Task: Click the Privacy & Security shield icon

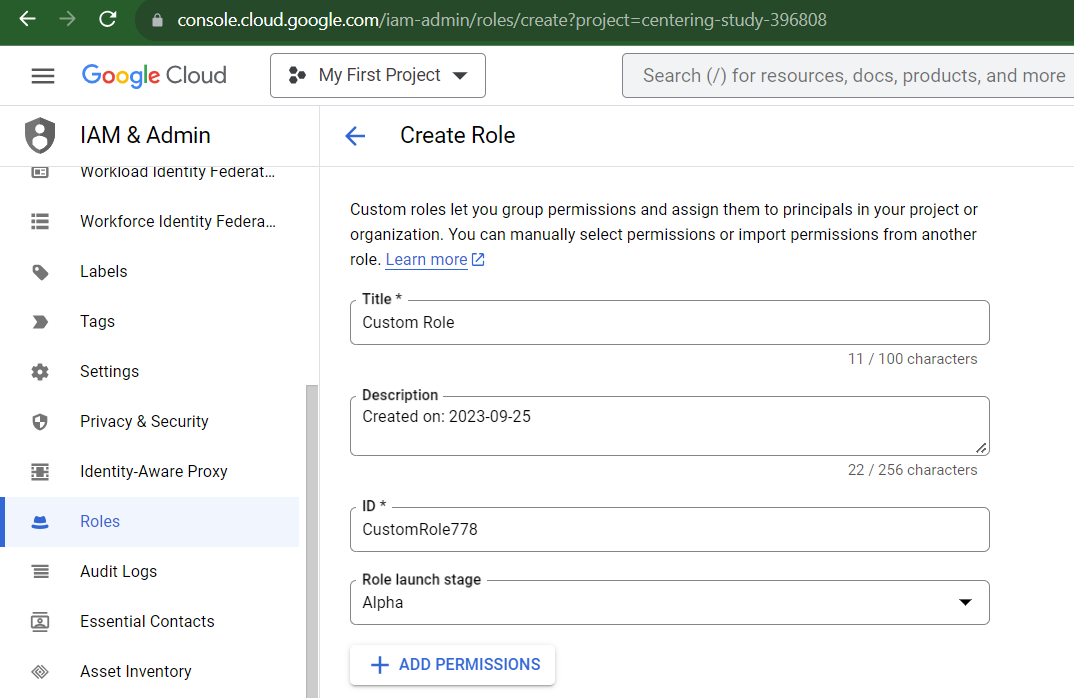Action: [x=40, y=422]
